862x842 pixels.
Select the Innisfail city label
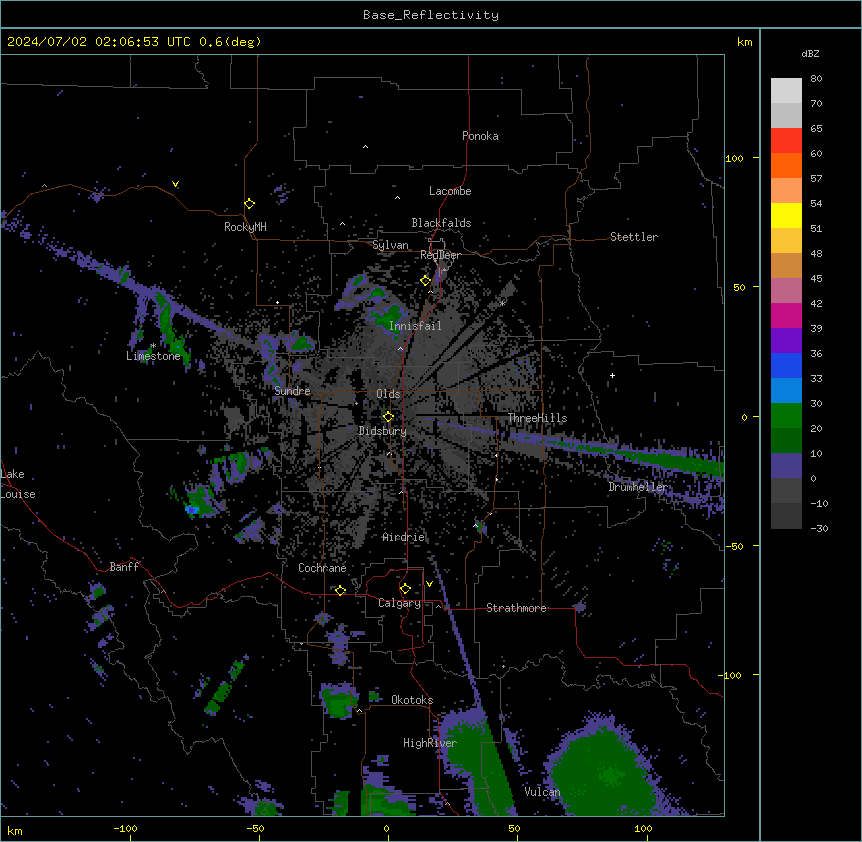pos(415,326)
